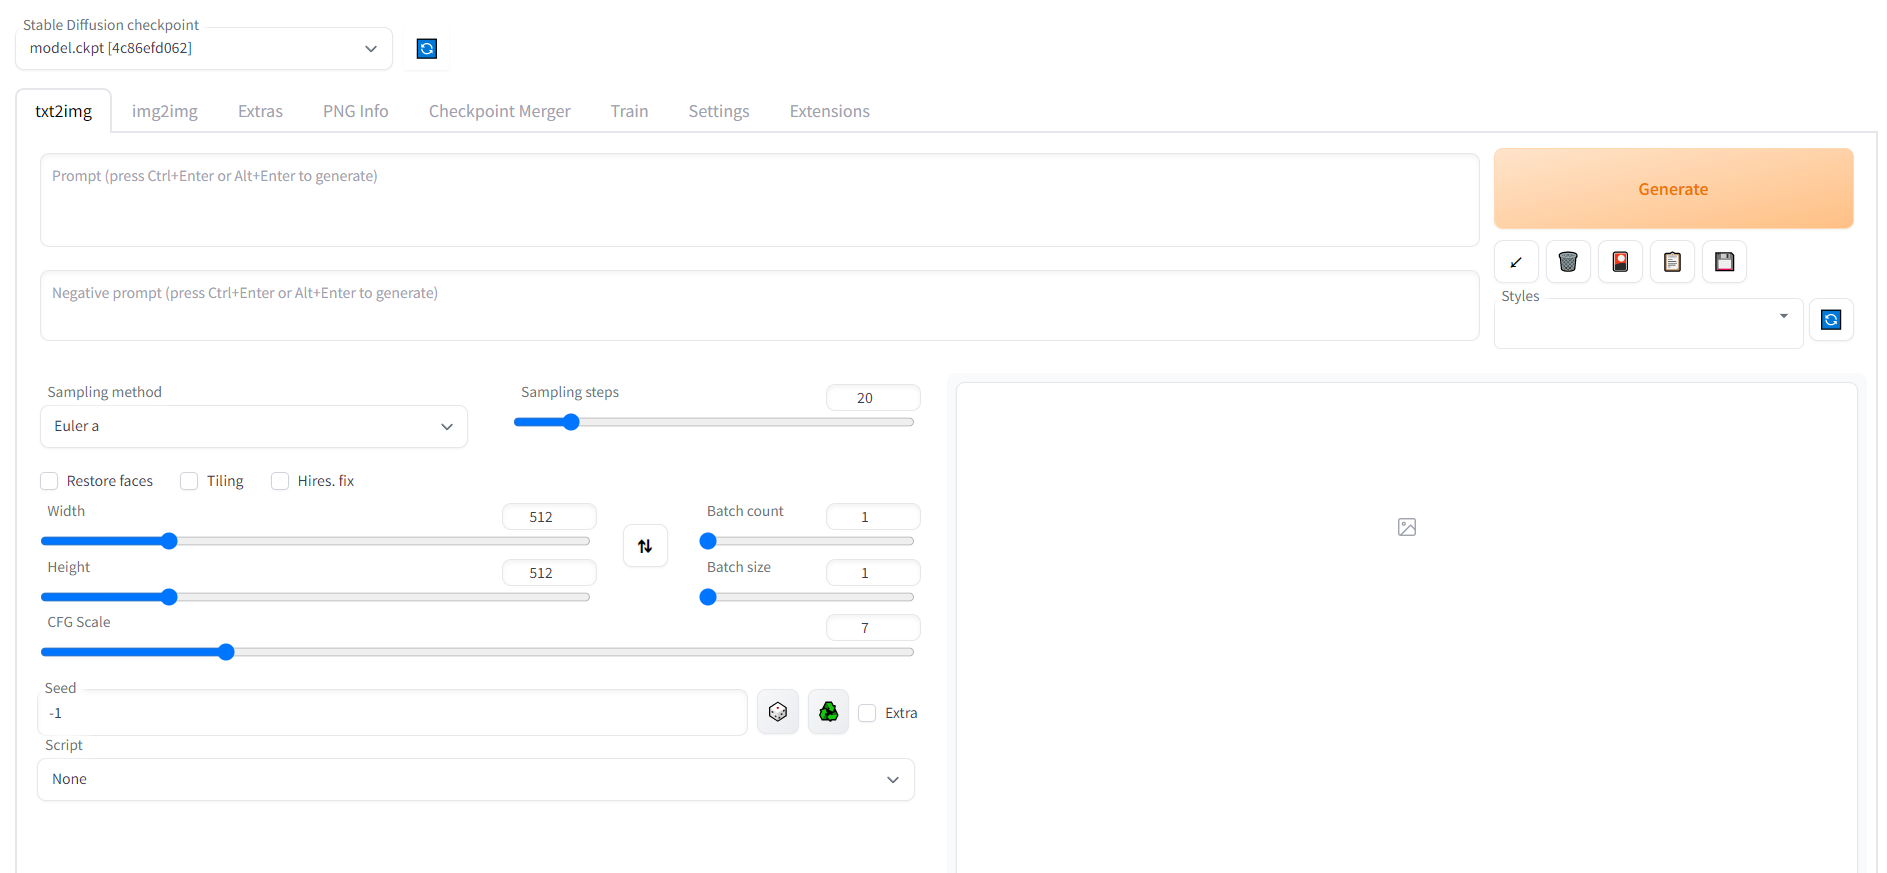Adjust the CFG Scale slider
This screenshot has height=873, width=1887.
(477, 652)
